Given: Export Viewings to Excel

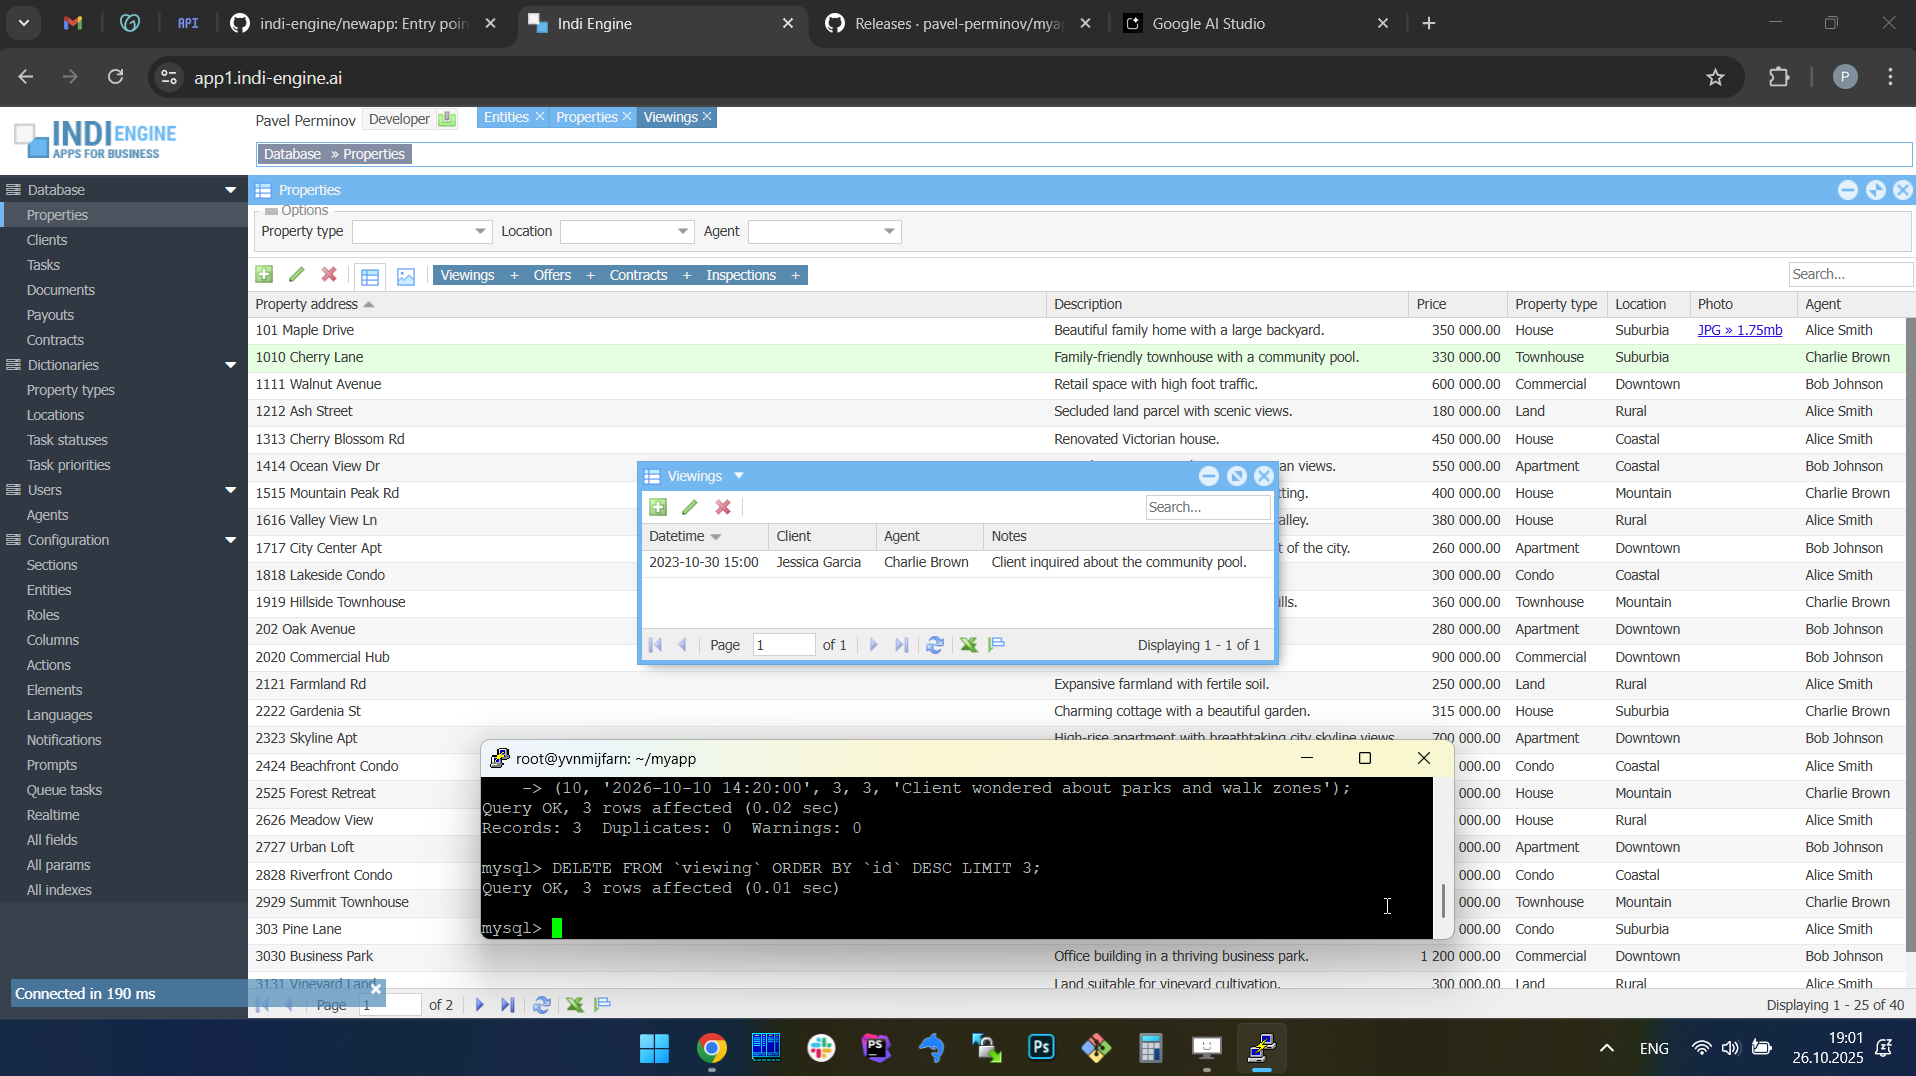Looking at the screenshot, I should click(x=969, y=645).
